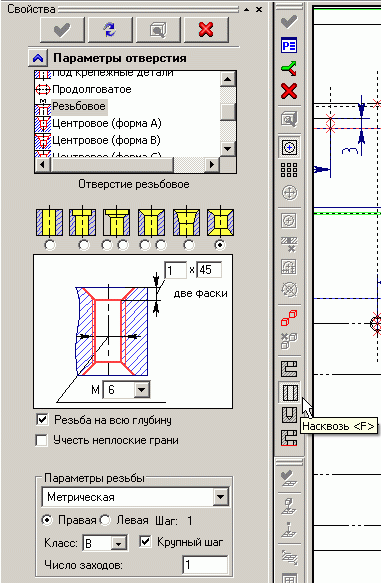The image size is (381, 583).
Task: Toggle the Крупный шаг checkbox
Action: pyautogui.click(x=145, y=541)
